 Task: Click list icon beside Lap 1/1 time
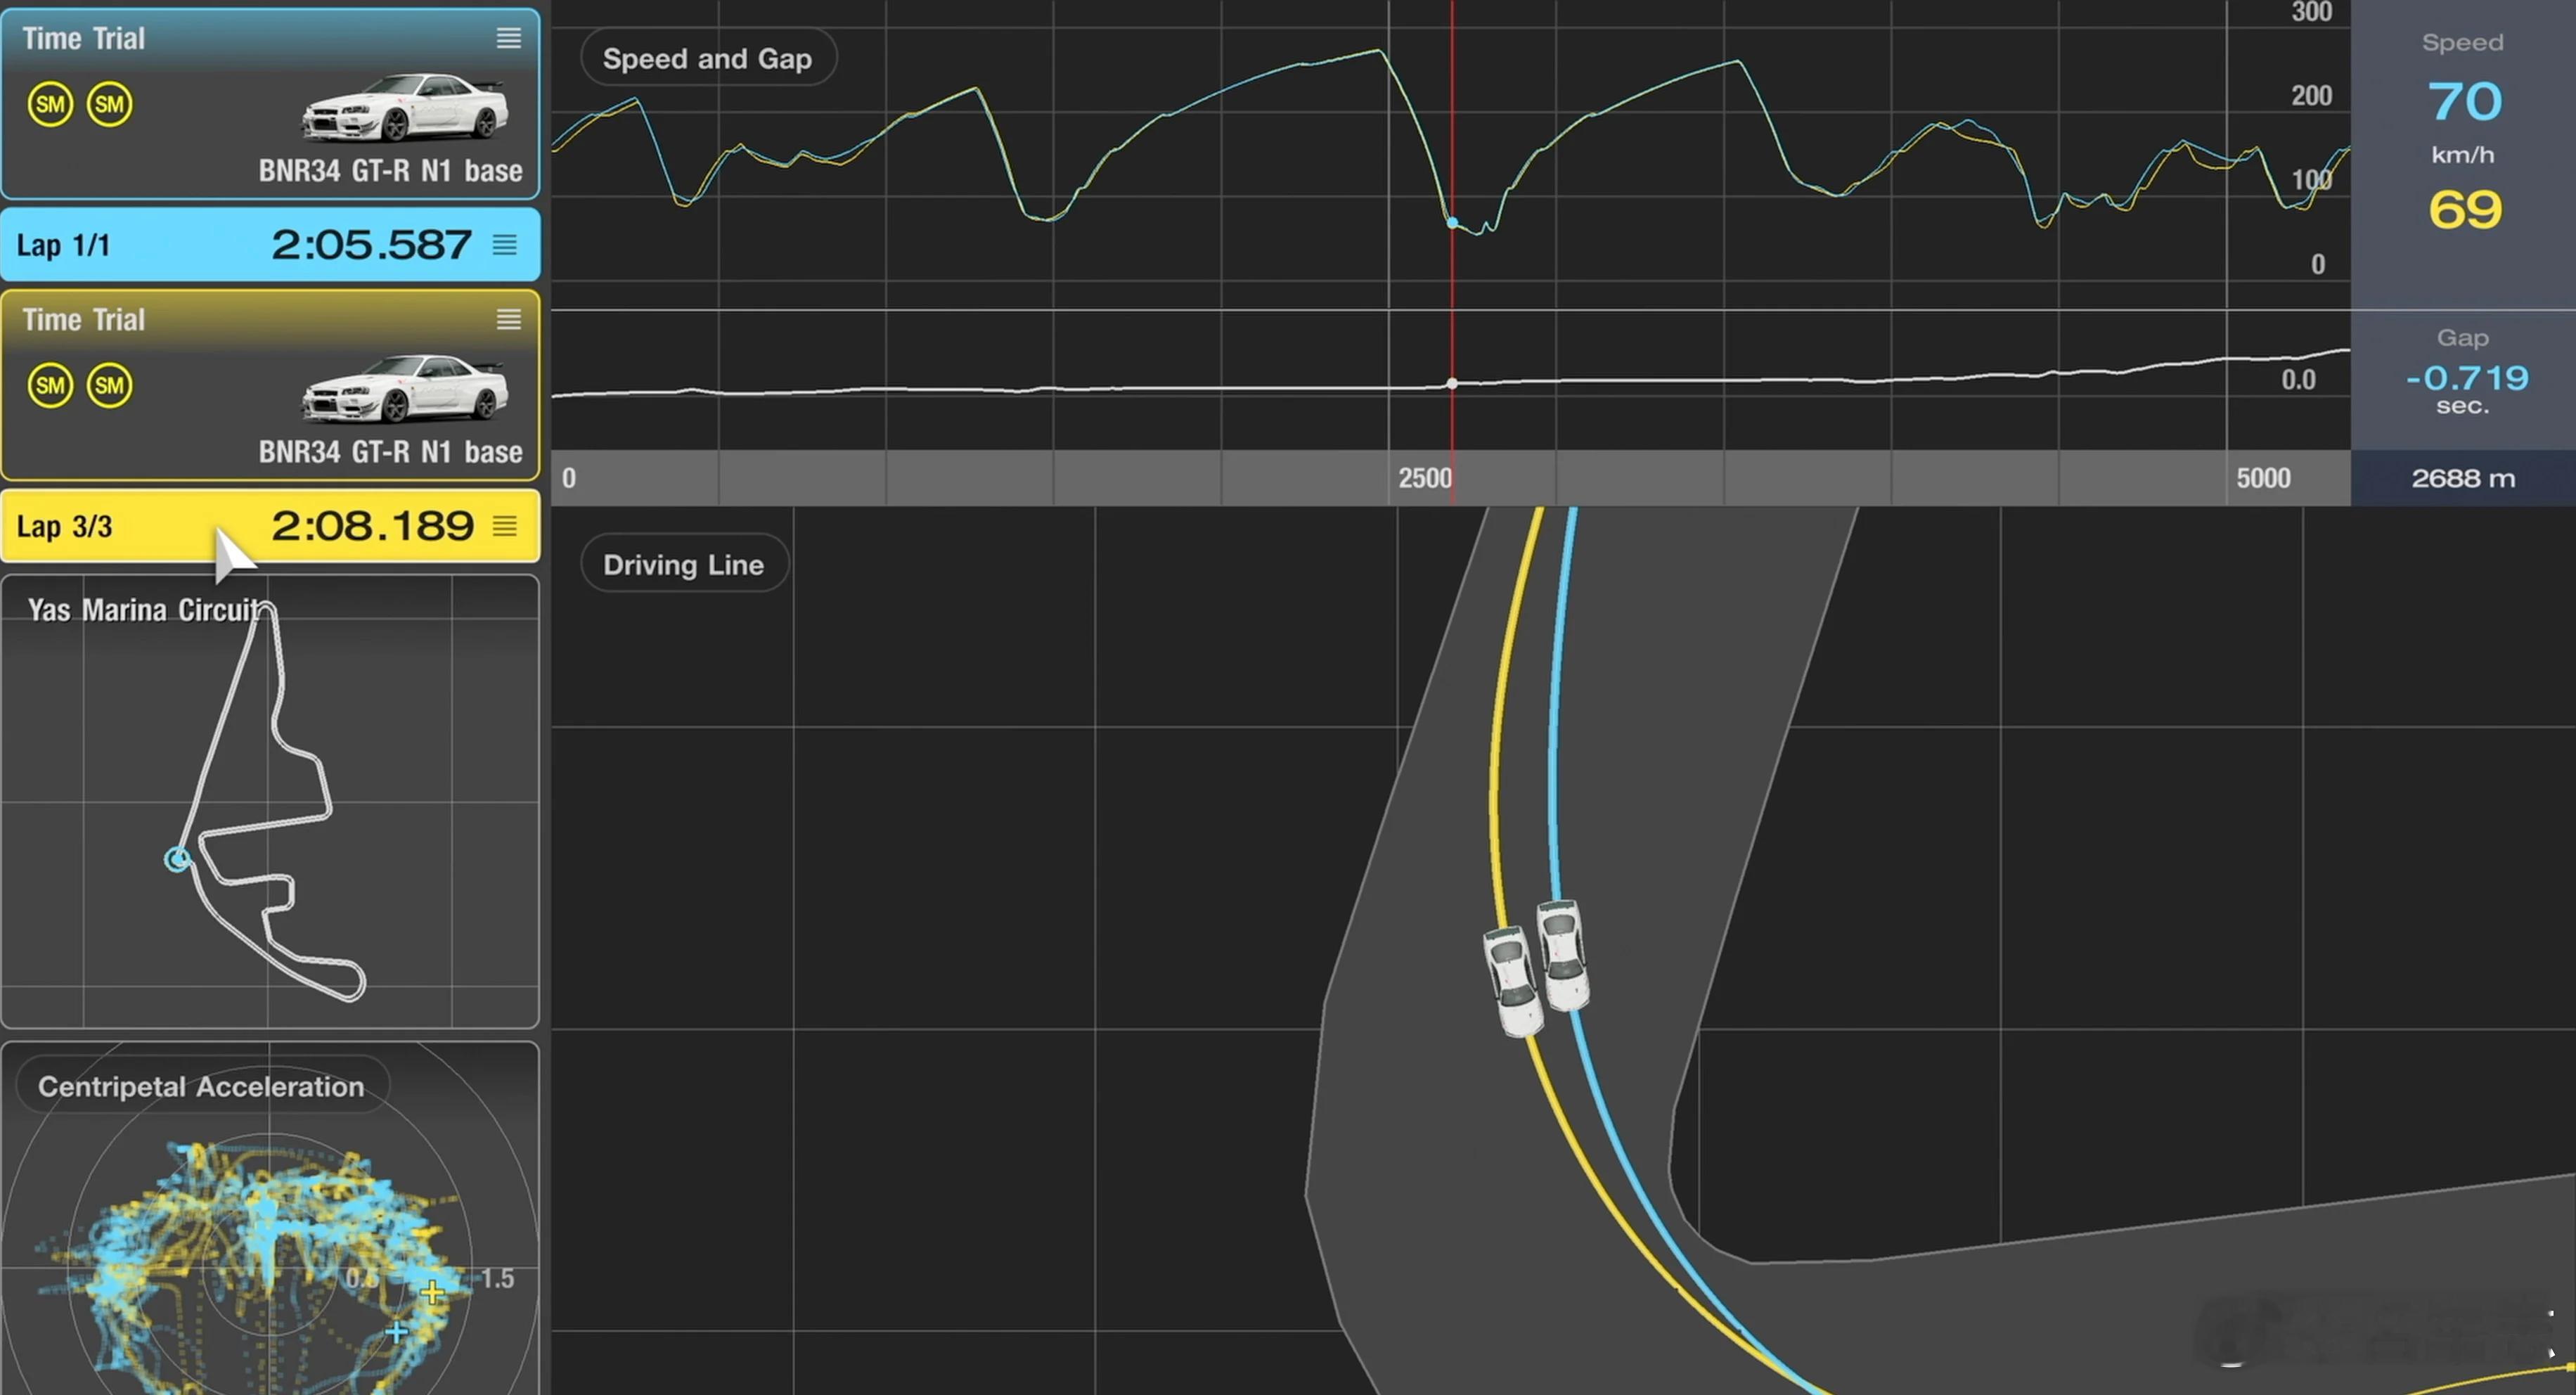pyautogui.click(x=505, y=245)
